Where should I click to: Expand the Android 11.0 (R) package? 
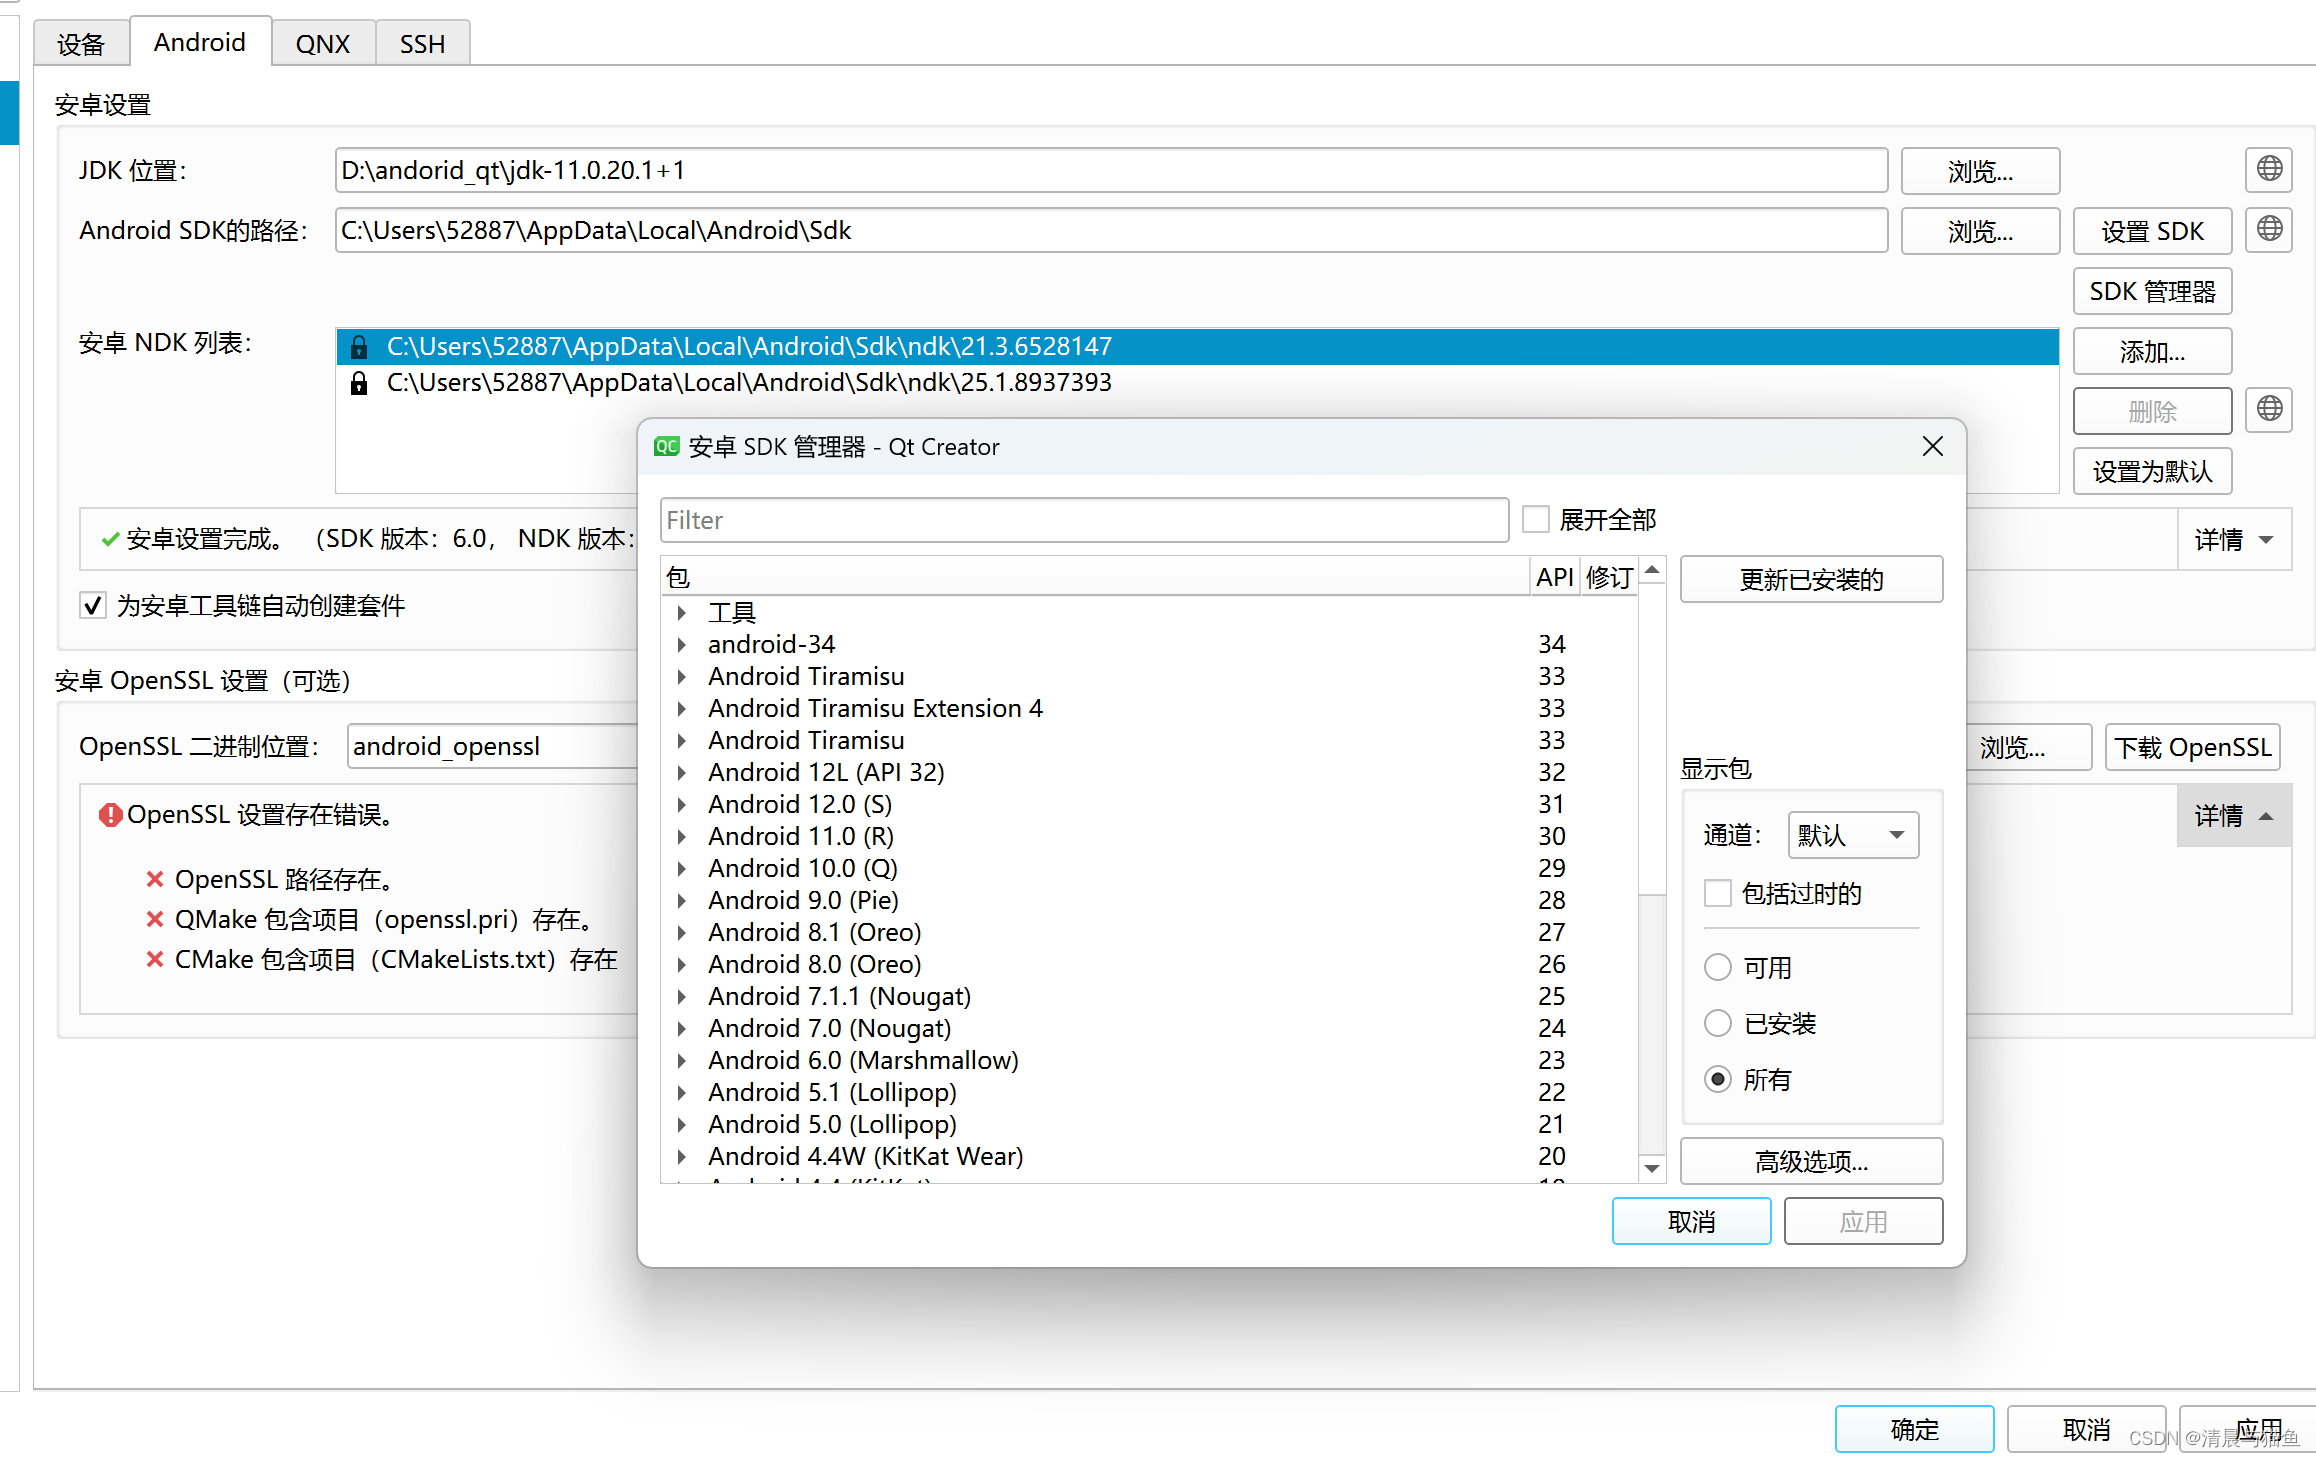pos(682,836)
